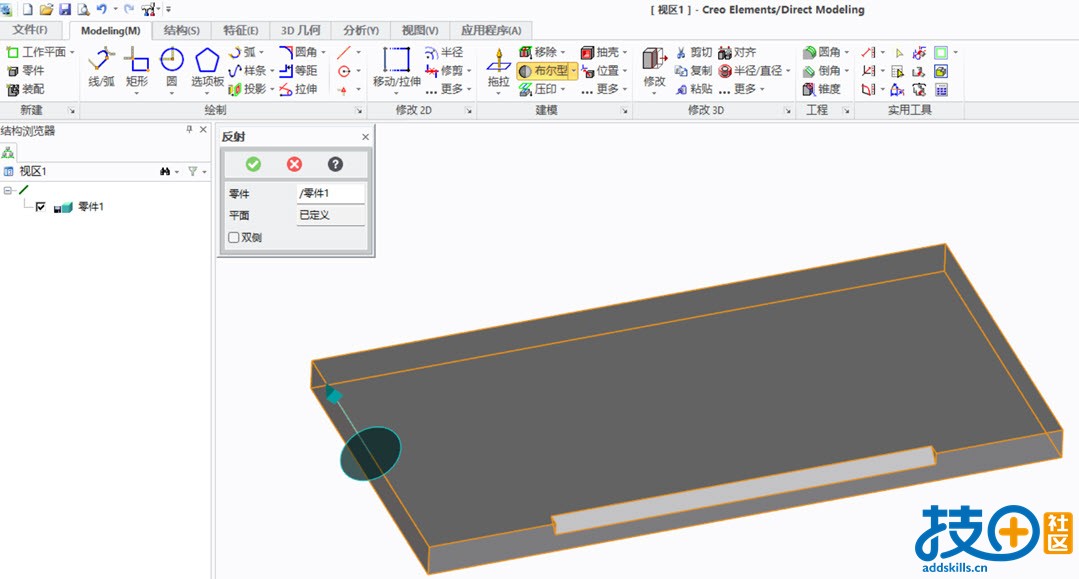Viewport: 1079px width, 579px height.
Task: Switch to the 结构(S) tab
Action: click(x=182, y=30)
